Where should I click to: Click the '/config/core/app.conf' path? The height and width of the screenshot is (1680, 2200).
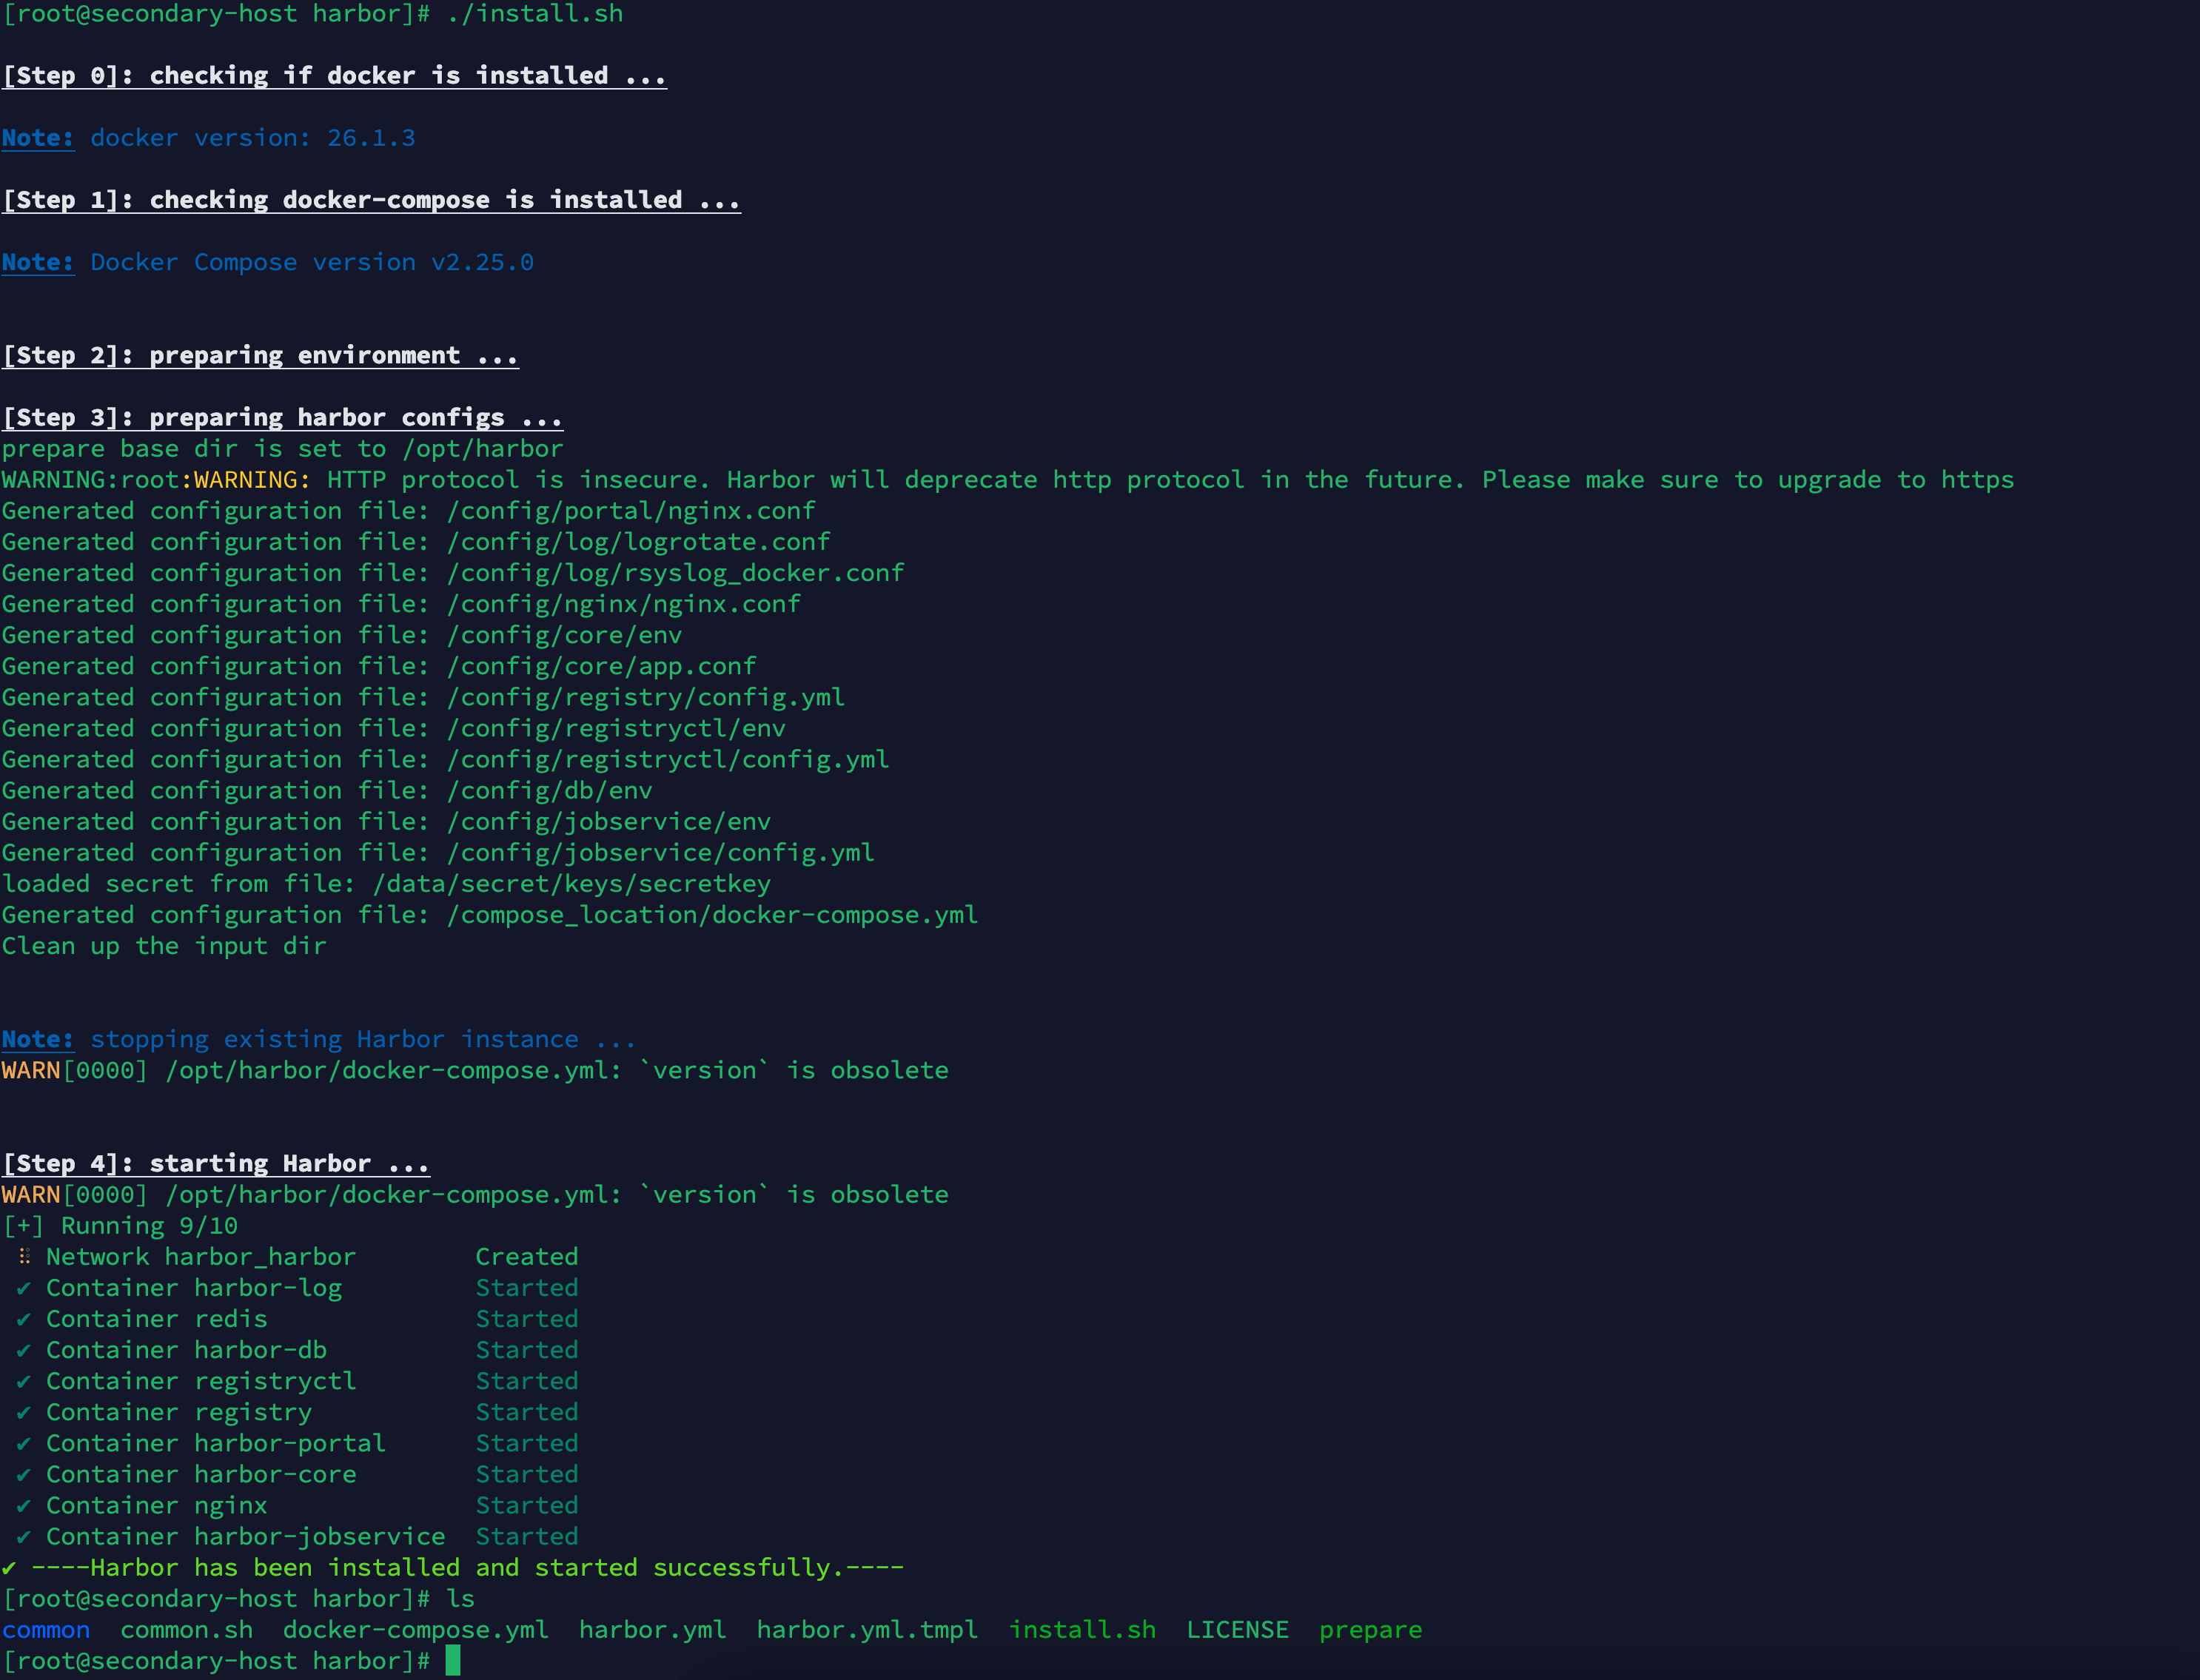point(601,666)
